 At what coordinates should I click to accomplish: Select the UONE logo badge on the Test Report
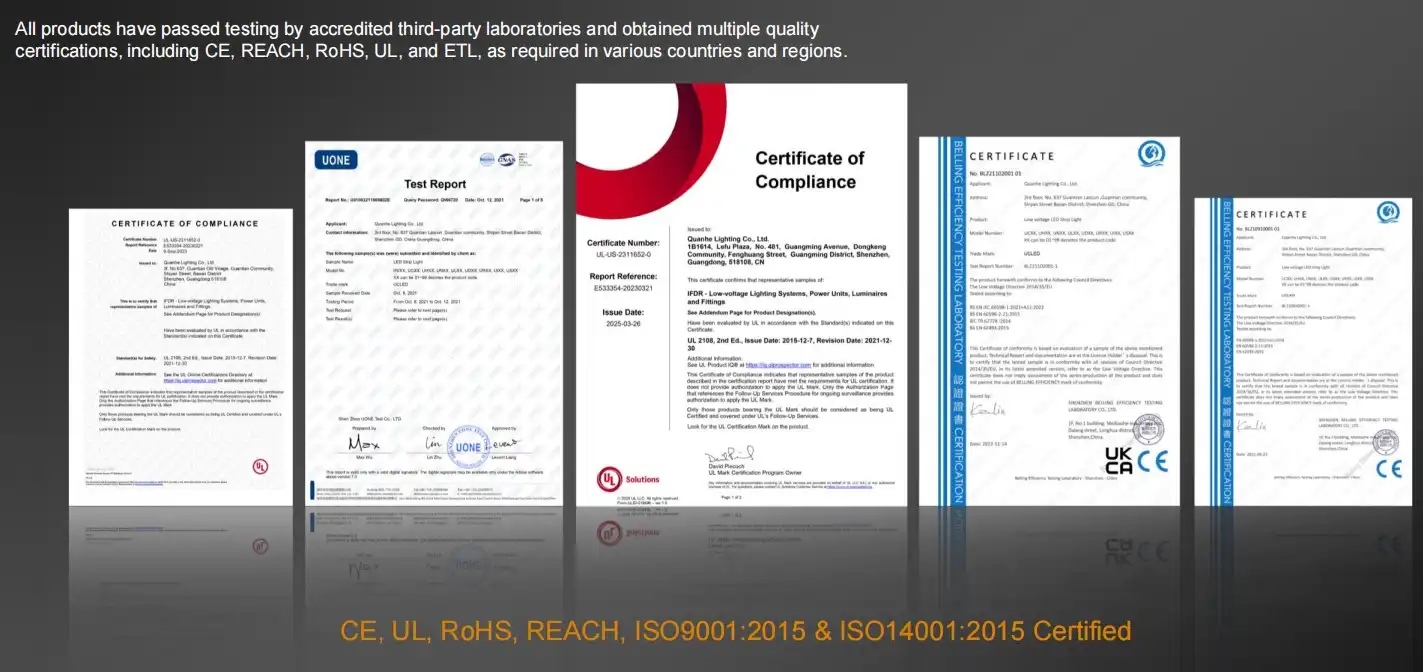click(335, 160)
